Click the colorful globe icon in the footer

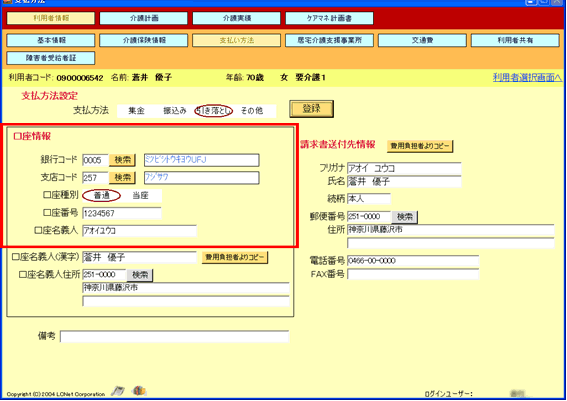pyautogui.click(x=139, y=390)
